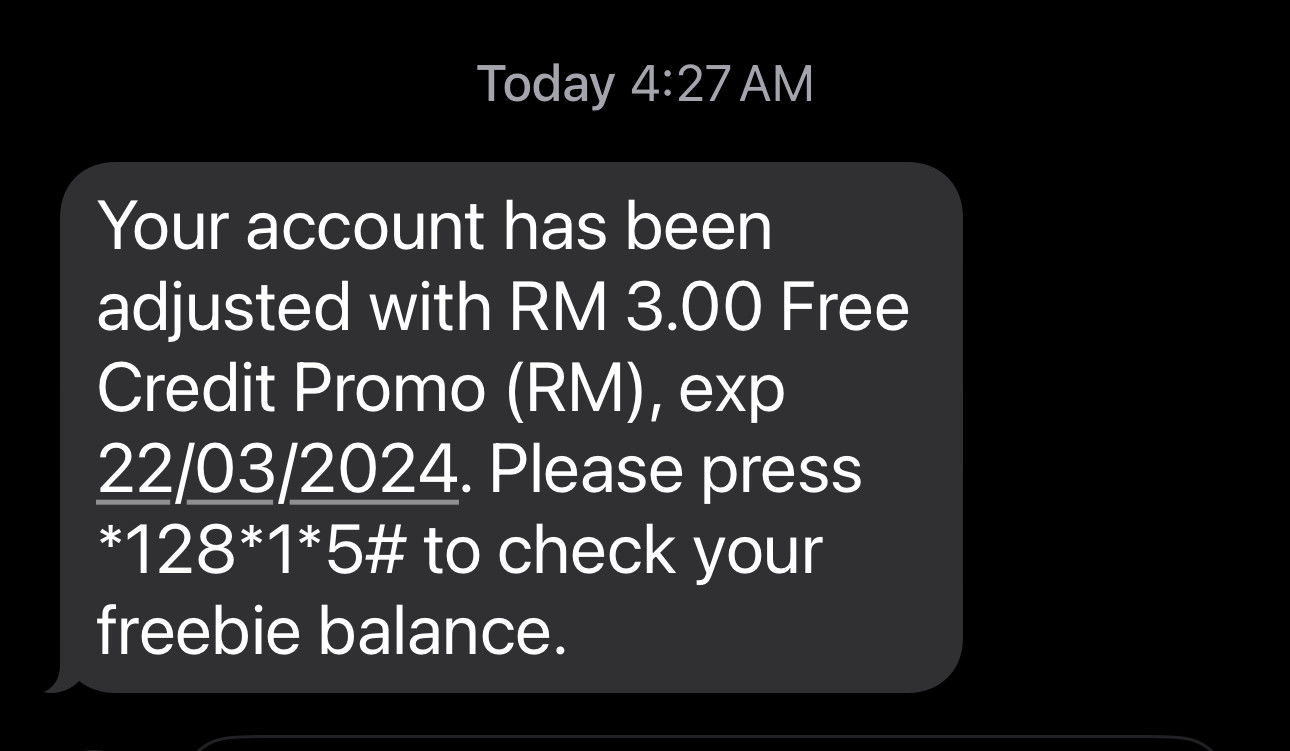Viewport: 1290px width, 751px height.
Task: Tap the Today 4:27 AM timestamp
Action: click(x=645, y=84)
